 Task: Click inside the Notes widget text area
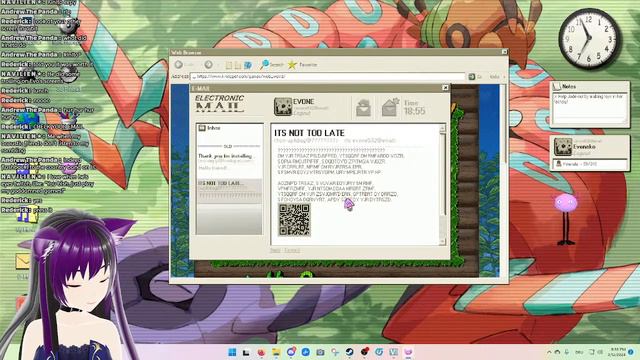point(589,108)
